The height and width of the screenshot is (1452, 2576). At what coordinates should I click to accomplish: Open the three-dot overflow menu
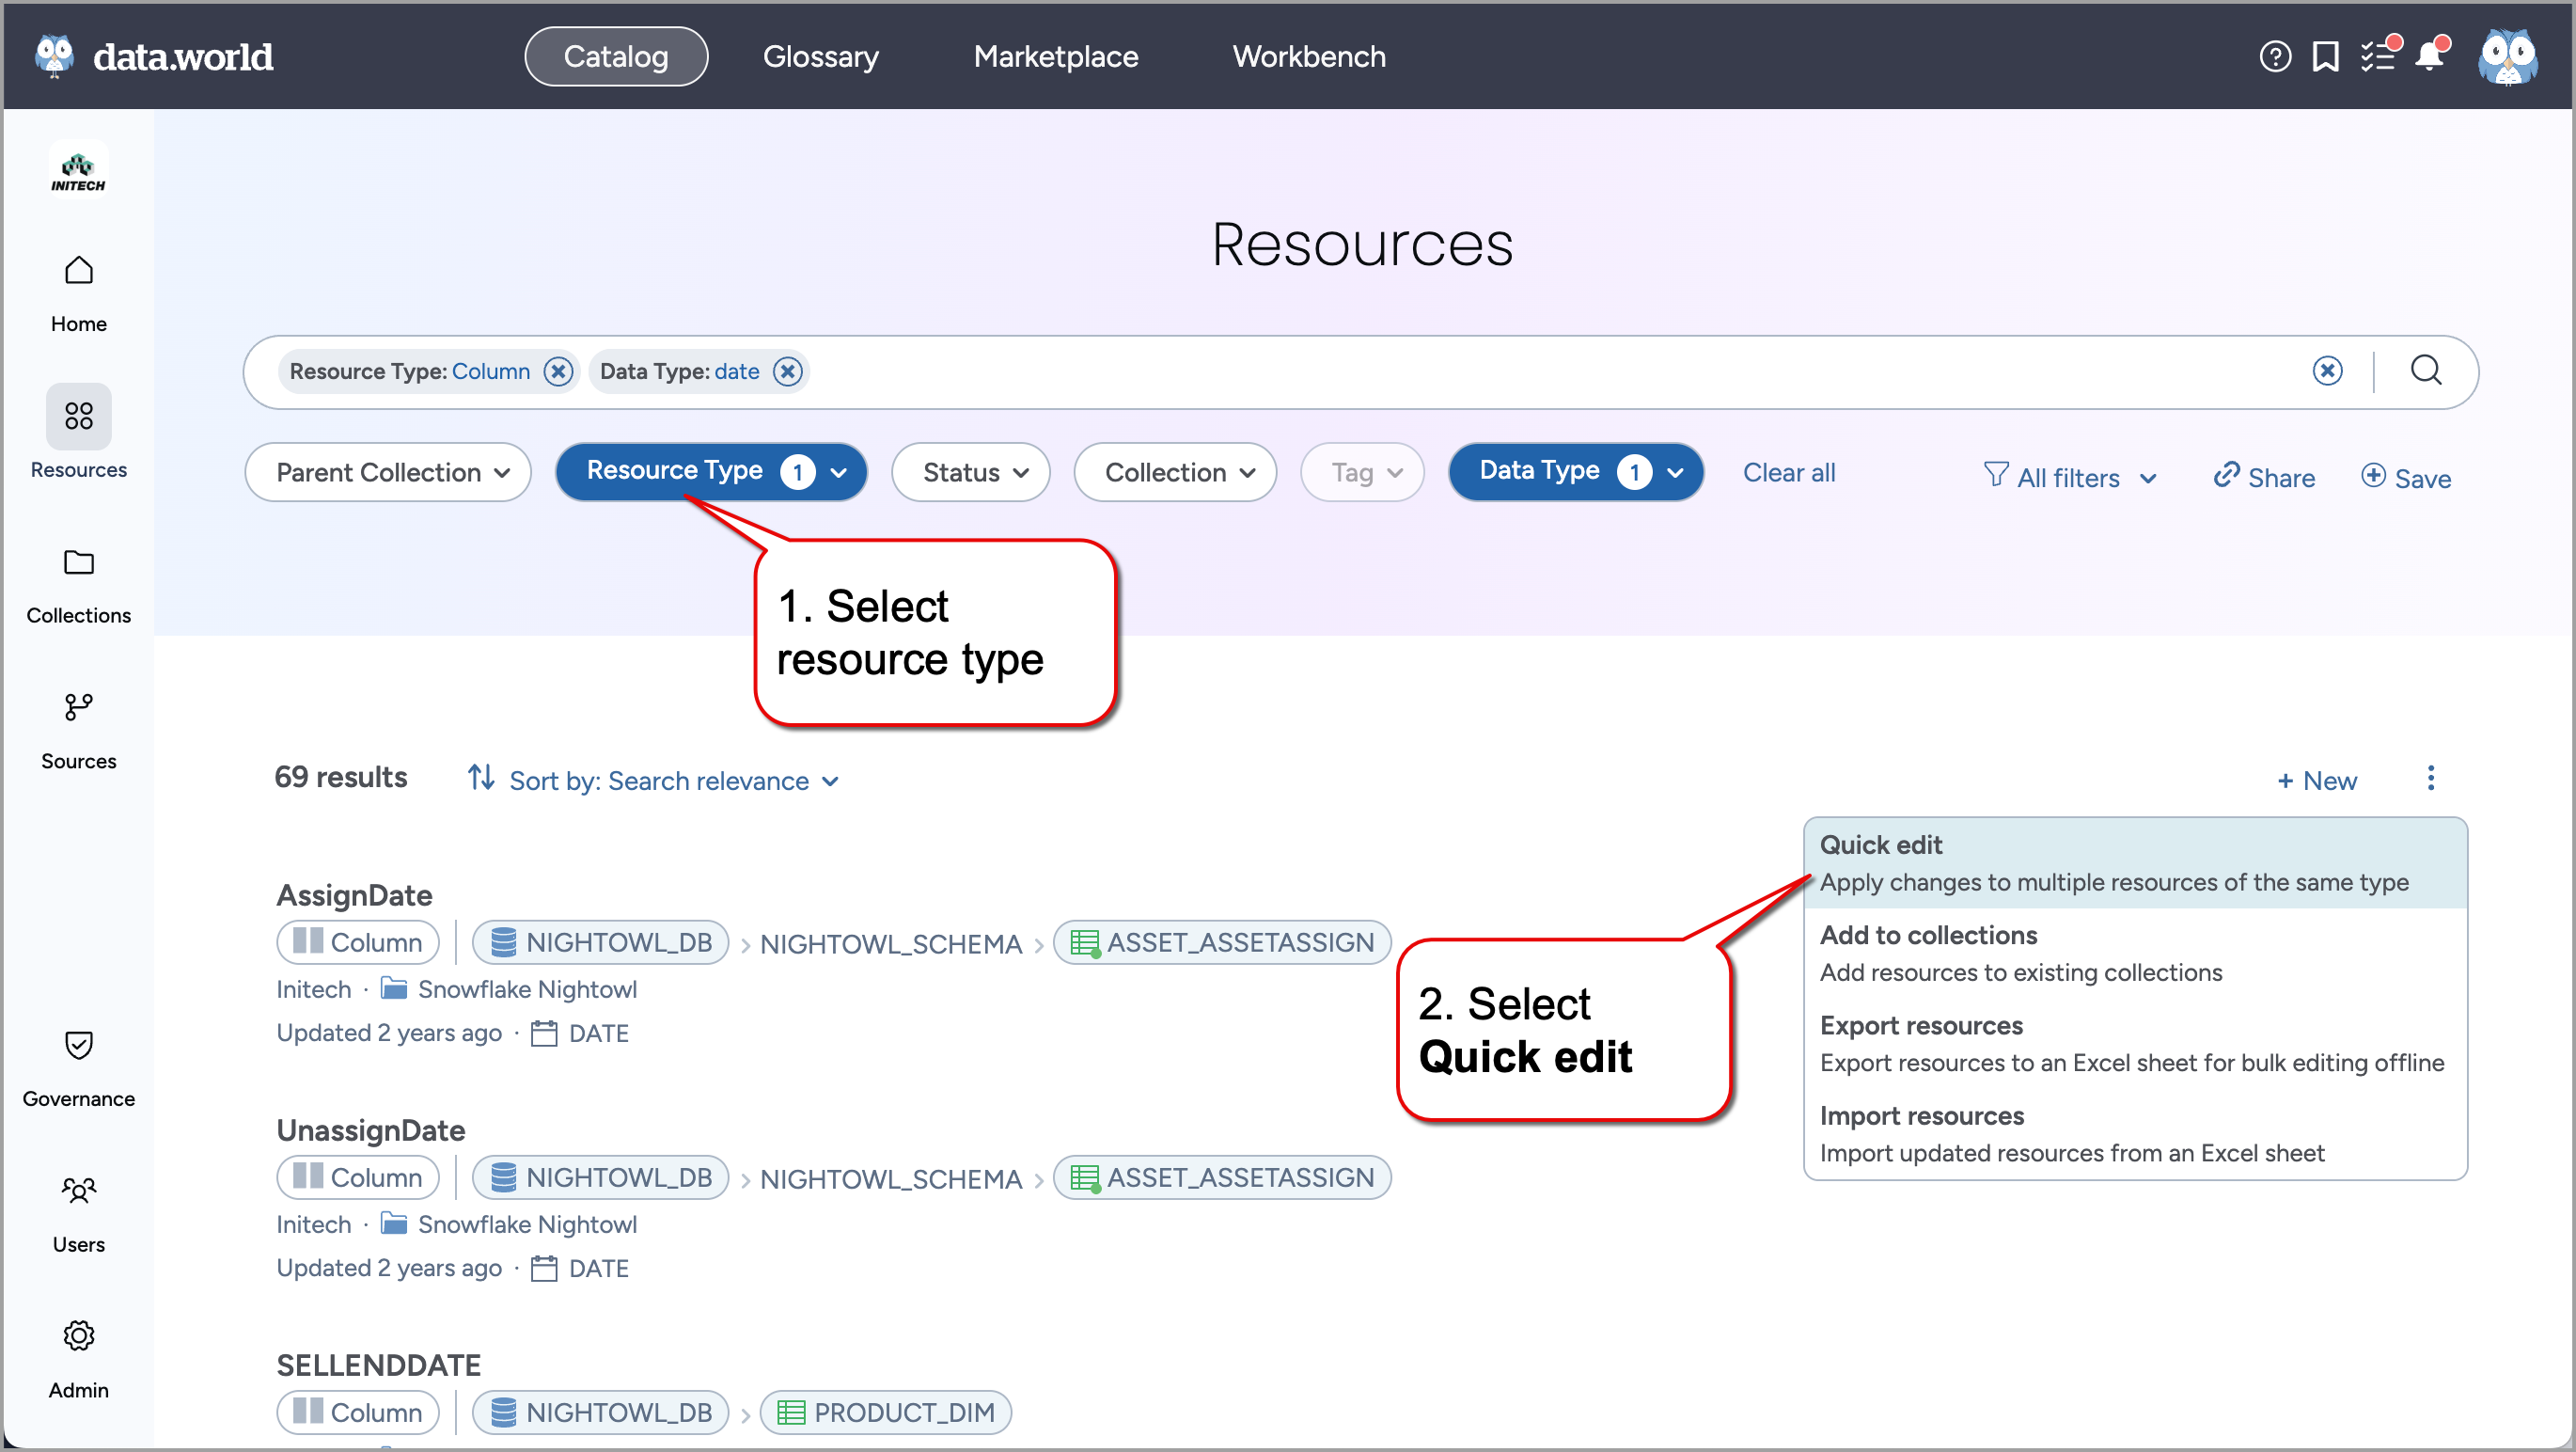(2432, 779)
